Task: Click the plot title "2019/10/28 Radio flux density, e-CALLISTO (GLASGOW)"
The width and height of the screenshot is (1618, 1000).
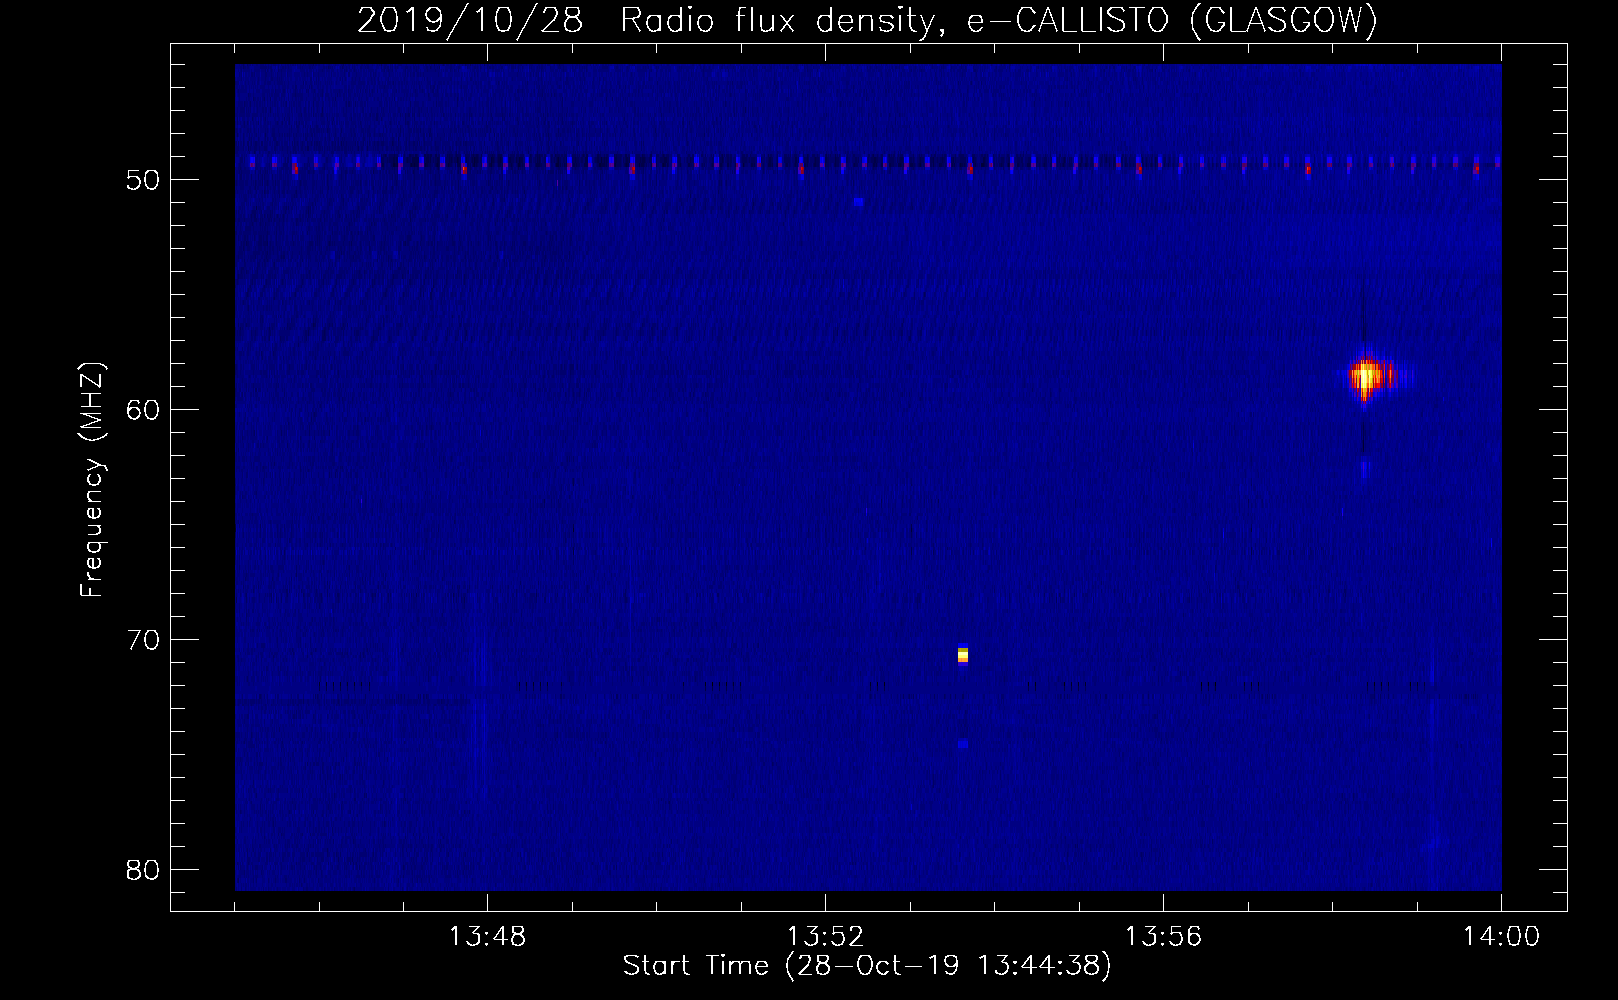Action: click(x=867, y=20)
